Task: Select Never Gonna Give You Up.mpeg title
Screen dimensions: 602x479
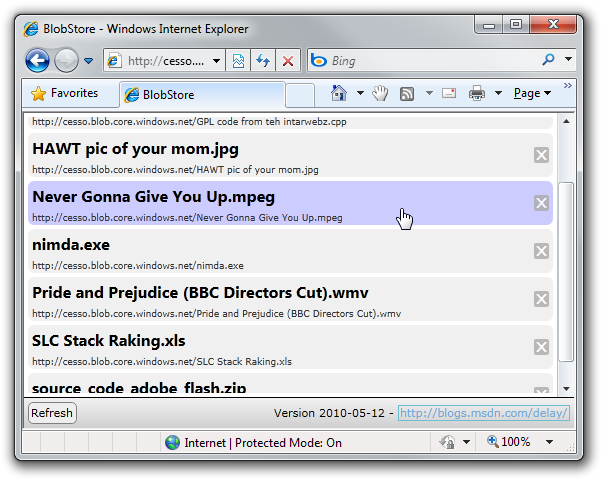Action: click(154, 197)
